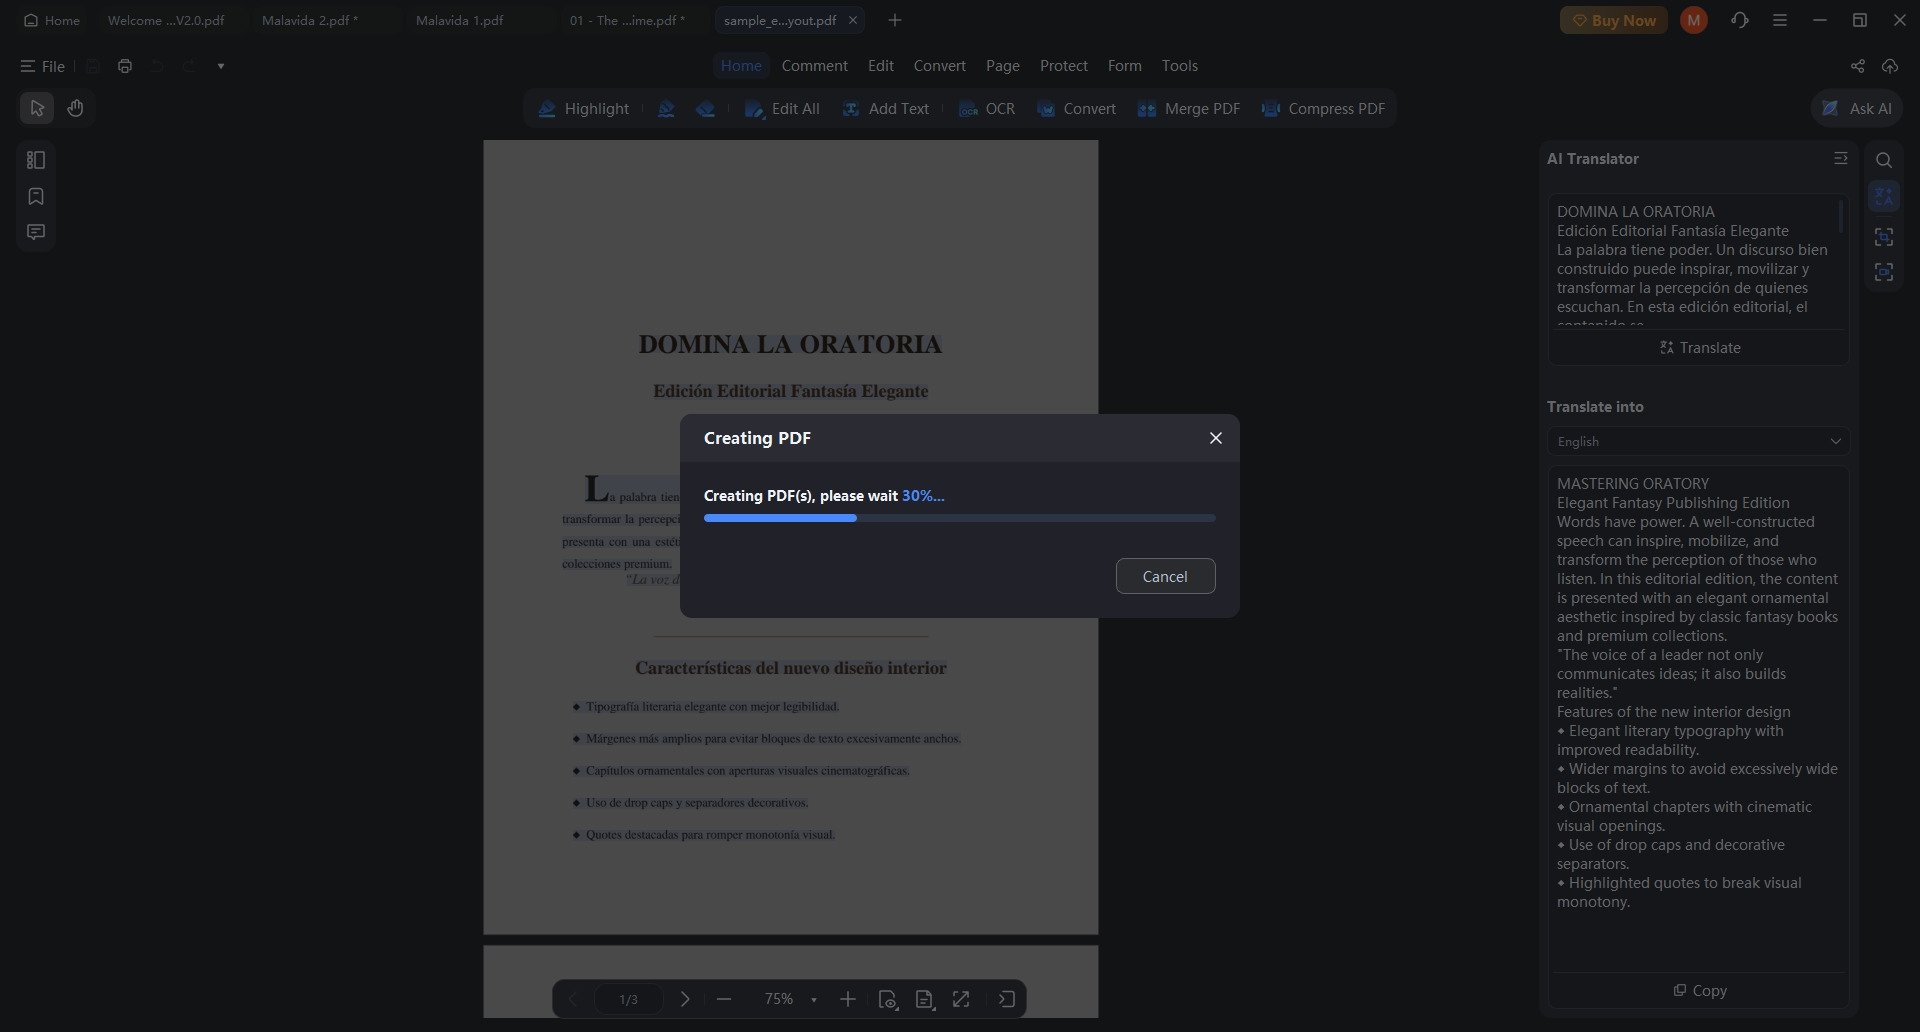Viewport: 1920px width, 1032px height.
Task: Click the page number field 1/3
Action: click(x=628, y=999)
